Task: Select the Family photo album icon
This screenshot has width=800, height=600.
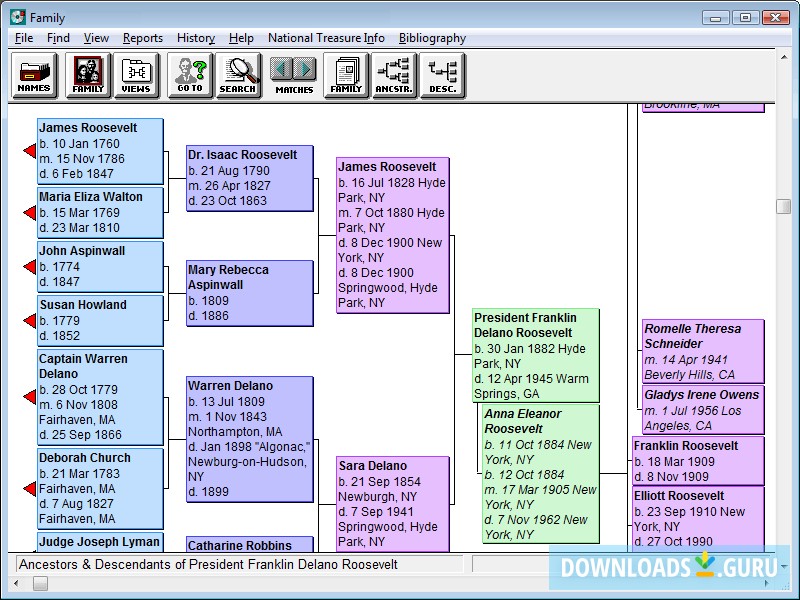Action: (87, 75)
